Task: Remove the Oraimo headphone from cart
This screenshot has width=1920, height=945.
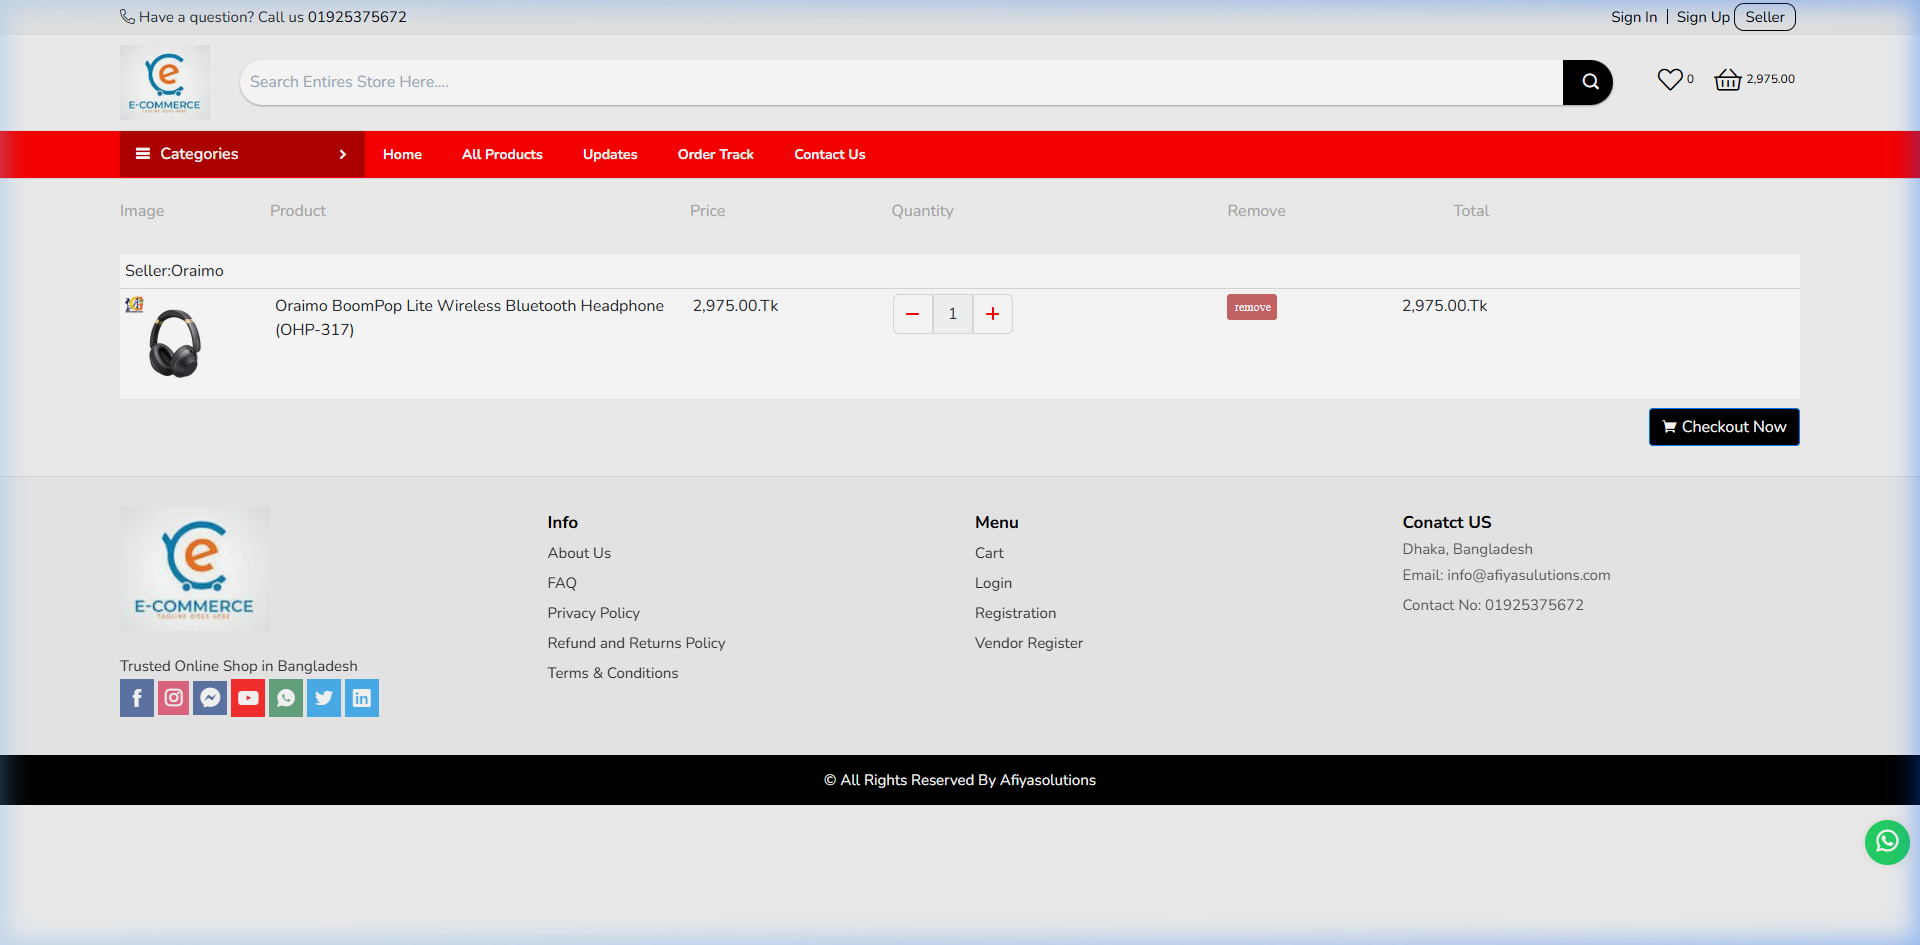Action: [1251, 307]
